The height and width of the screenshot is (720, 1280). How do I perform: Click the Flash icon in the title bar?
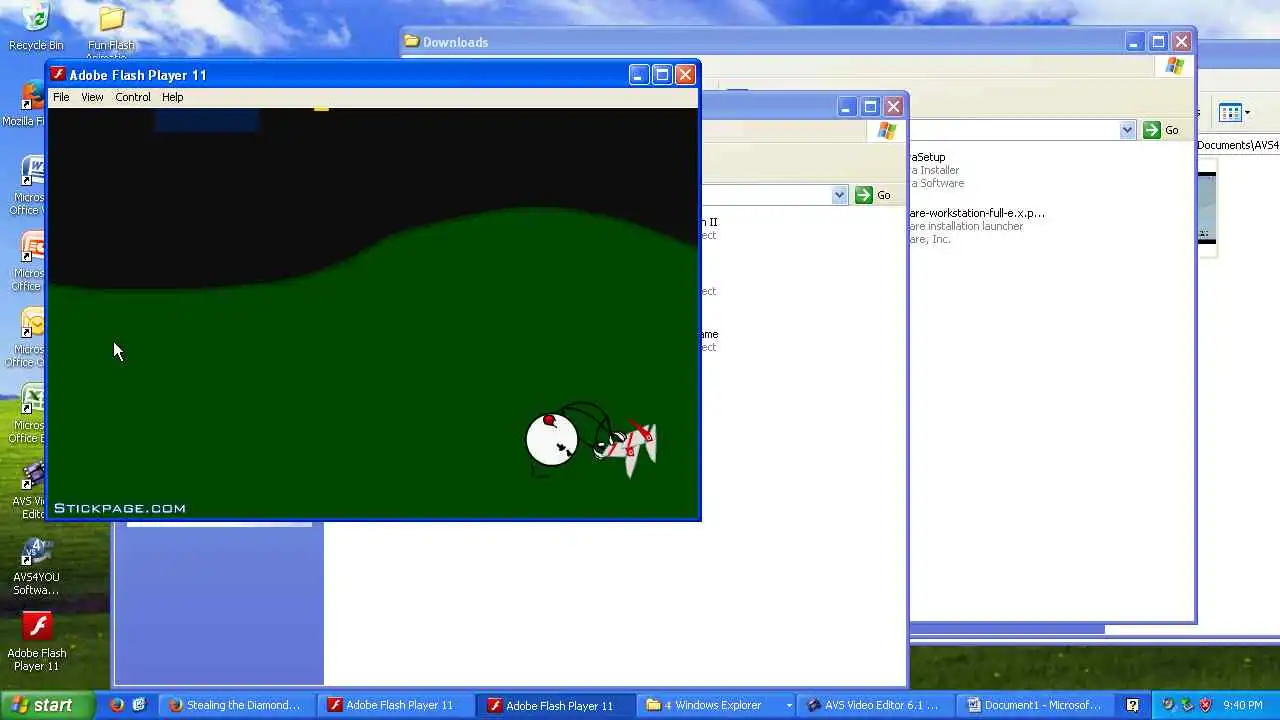58,75
